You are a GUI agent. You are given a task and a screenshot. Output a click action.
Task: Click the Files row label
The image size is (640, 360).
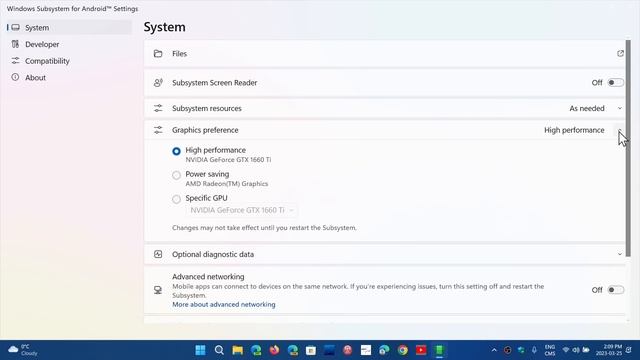180,53
